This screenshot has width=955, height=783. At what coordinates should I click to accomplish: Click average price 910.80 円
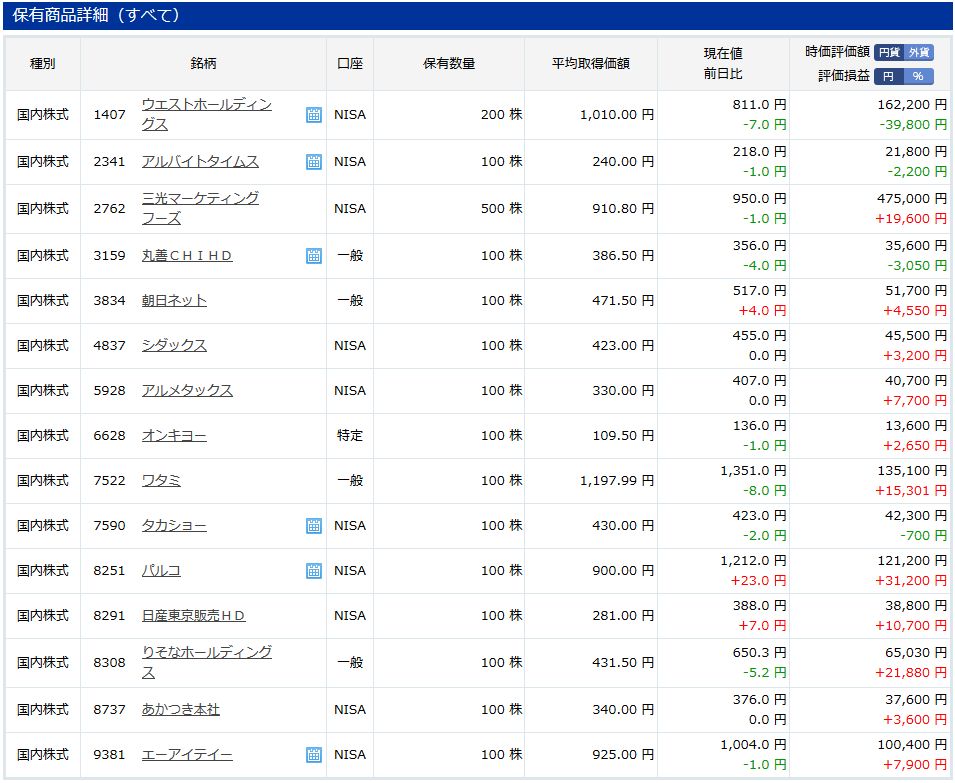(623, 208)
